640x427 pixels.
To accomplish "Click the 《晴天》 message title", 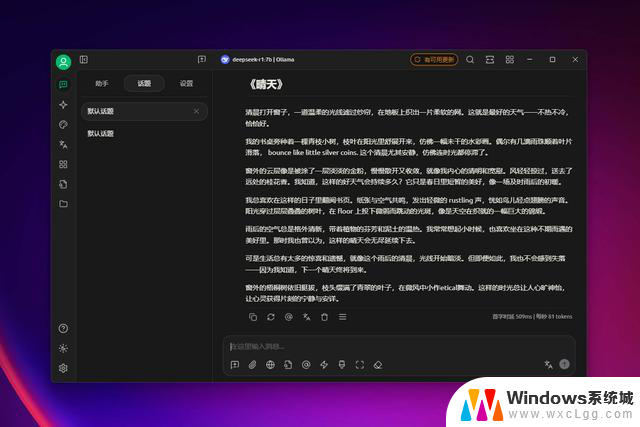I will click(266, 85).
